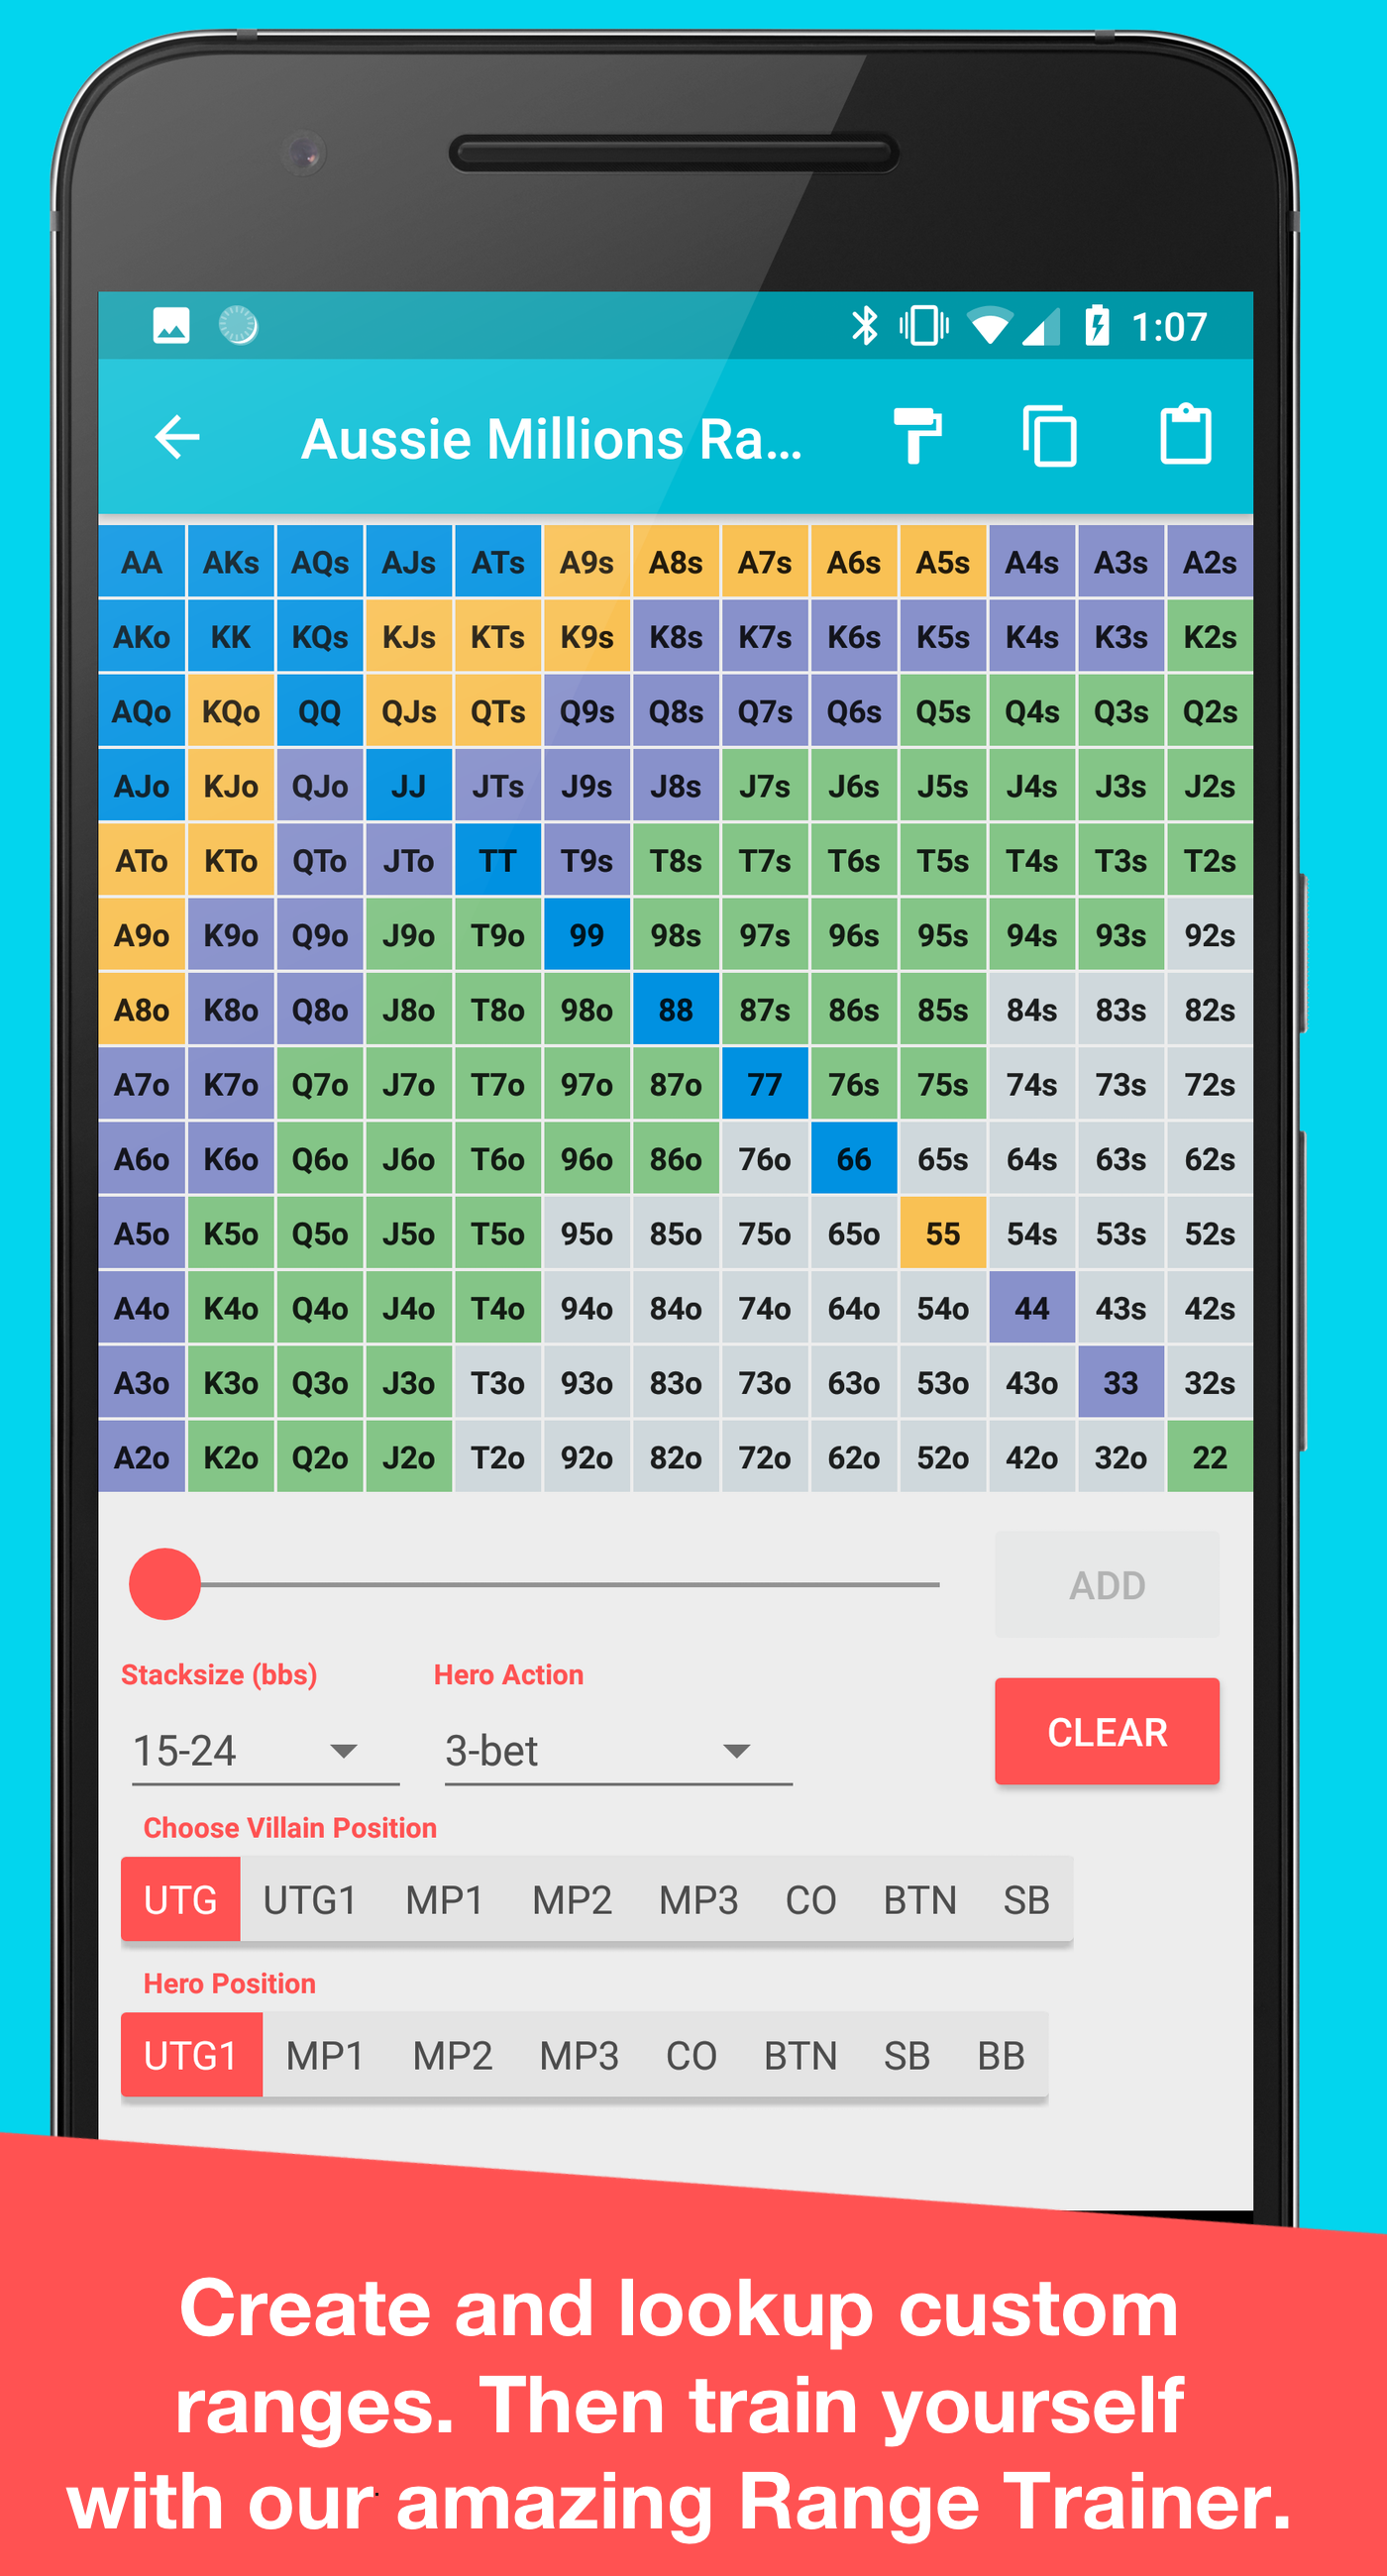Tap the 65s hand cell
The image size is (1387, 2576).
(943, 1159)
